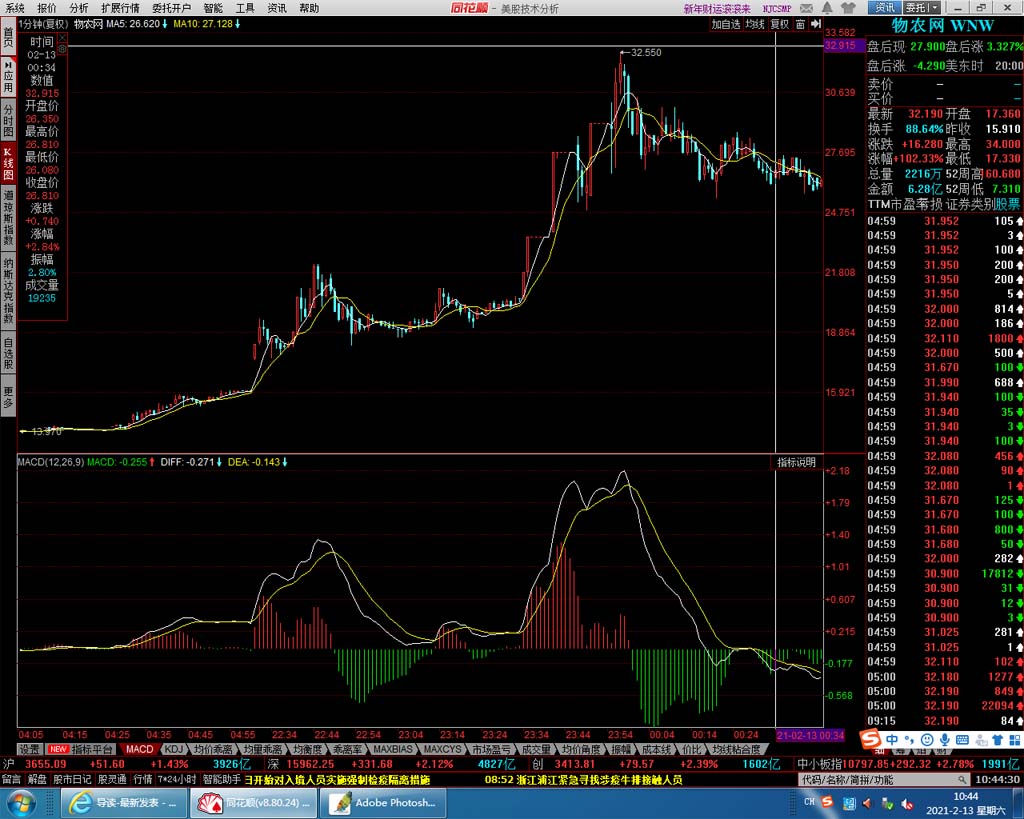This screenshot has height=819, width=1024.
Task: Open the Windows Start button
Action: (20, 802)
